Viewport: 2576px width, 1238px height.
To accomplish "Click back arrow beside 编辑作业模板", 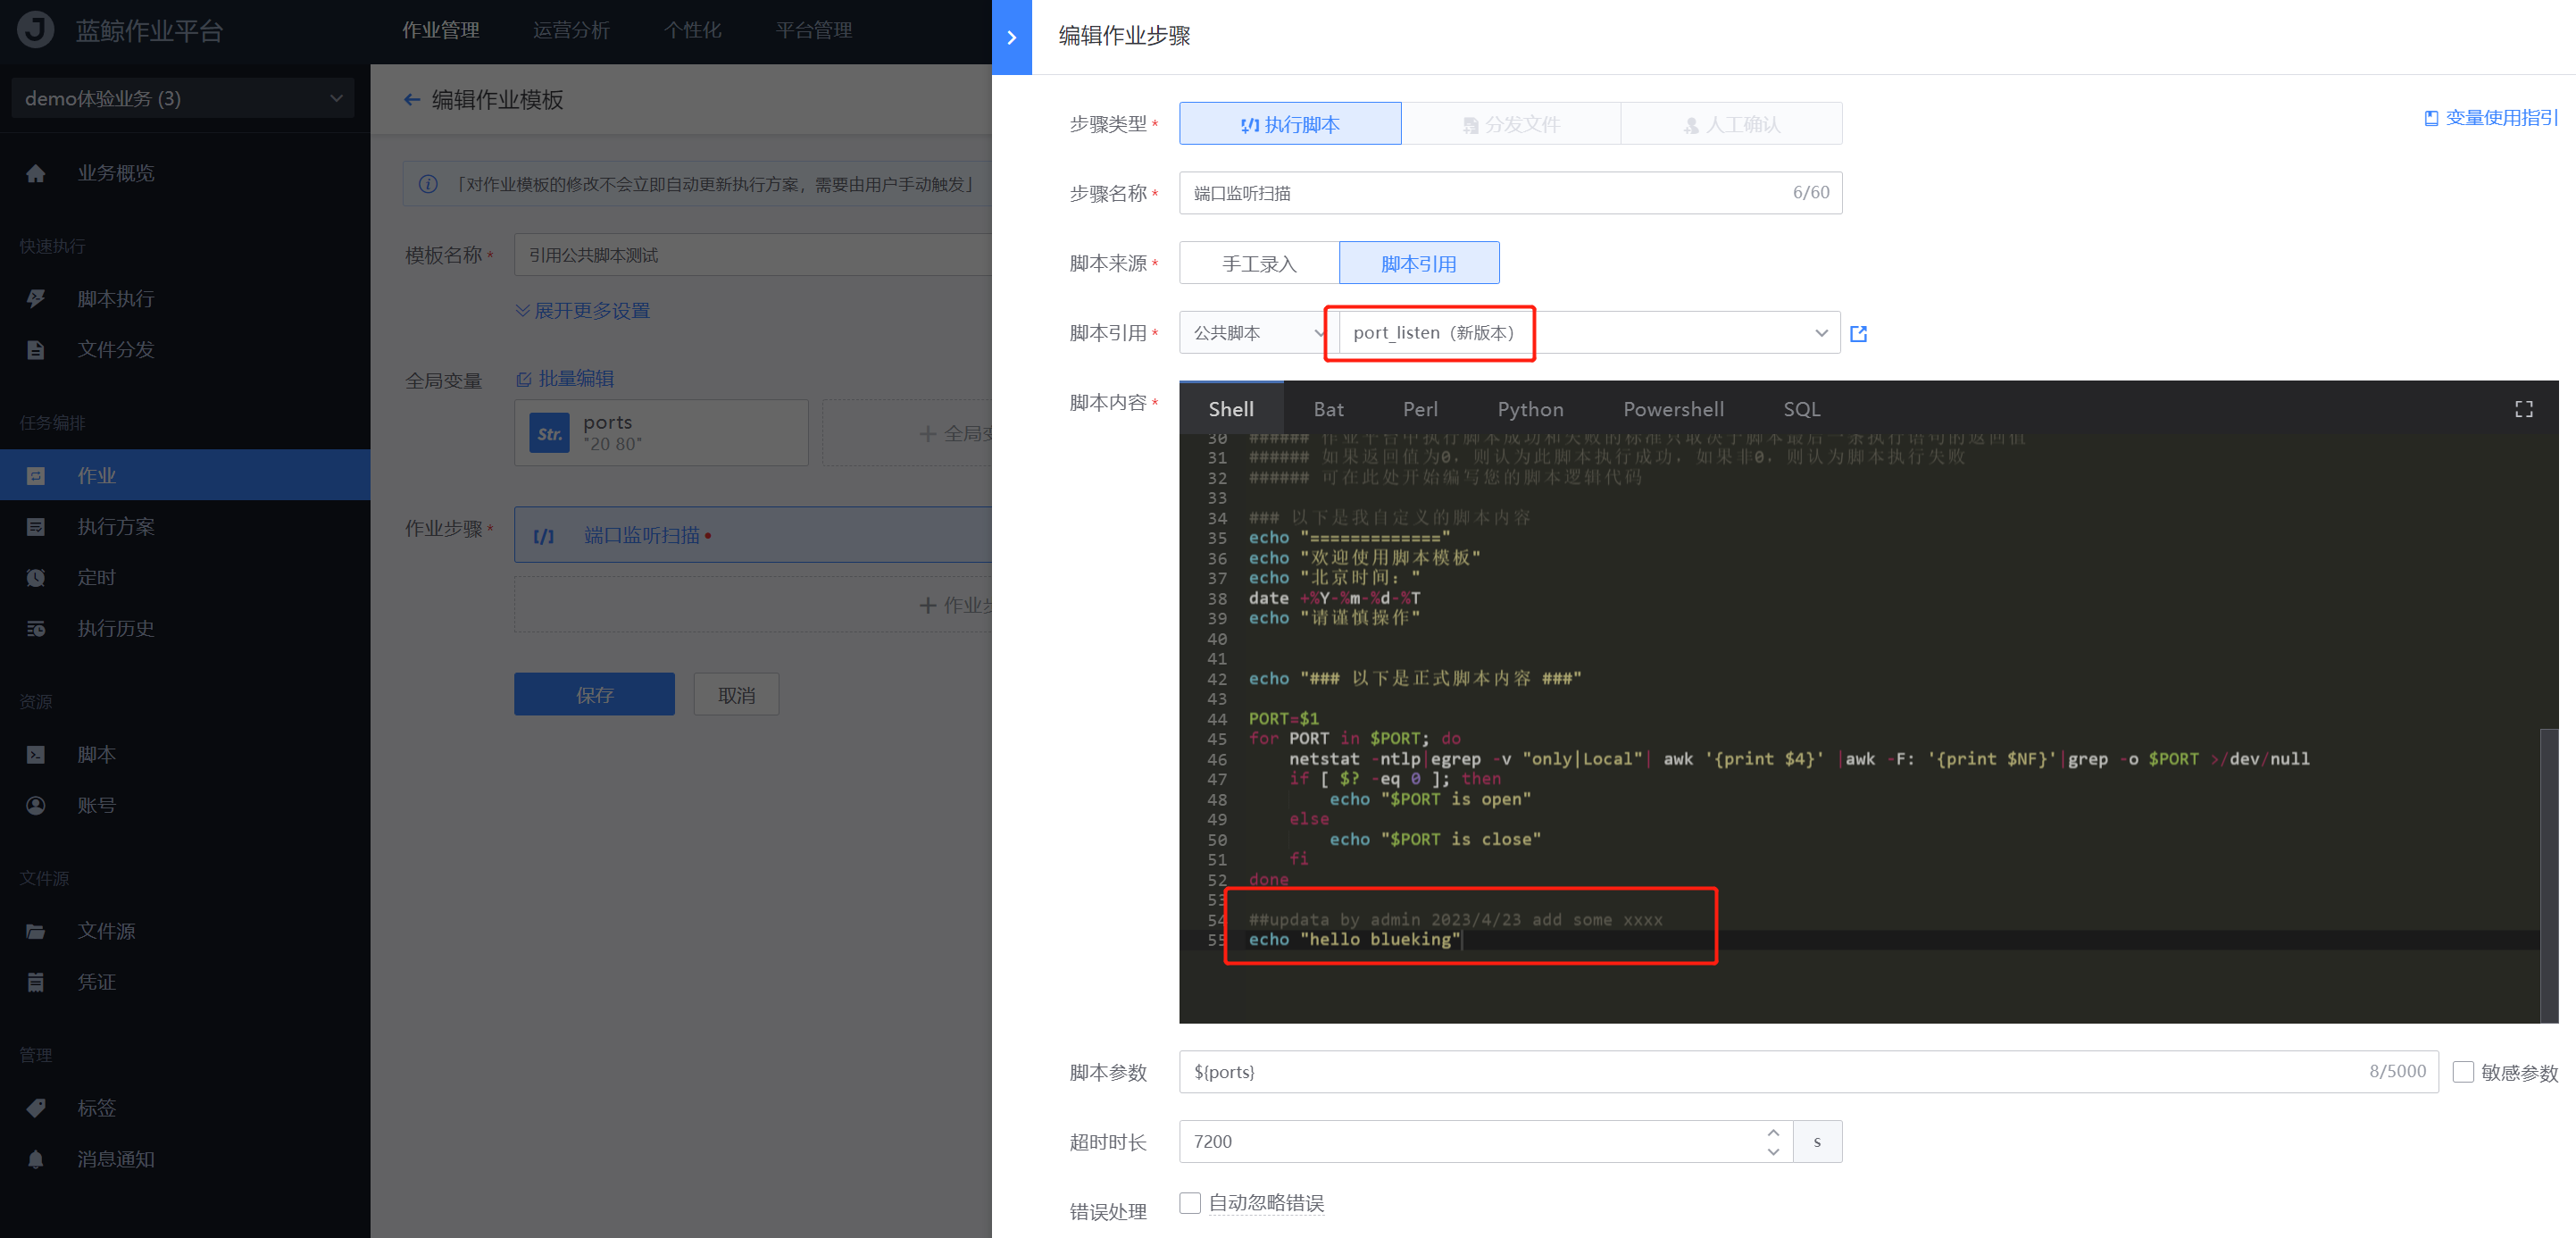I will 412,100.
